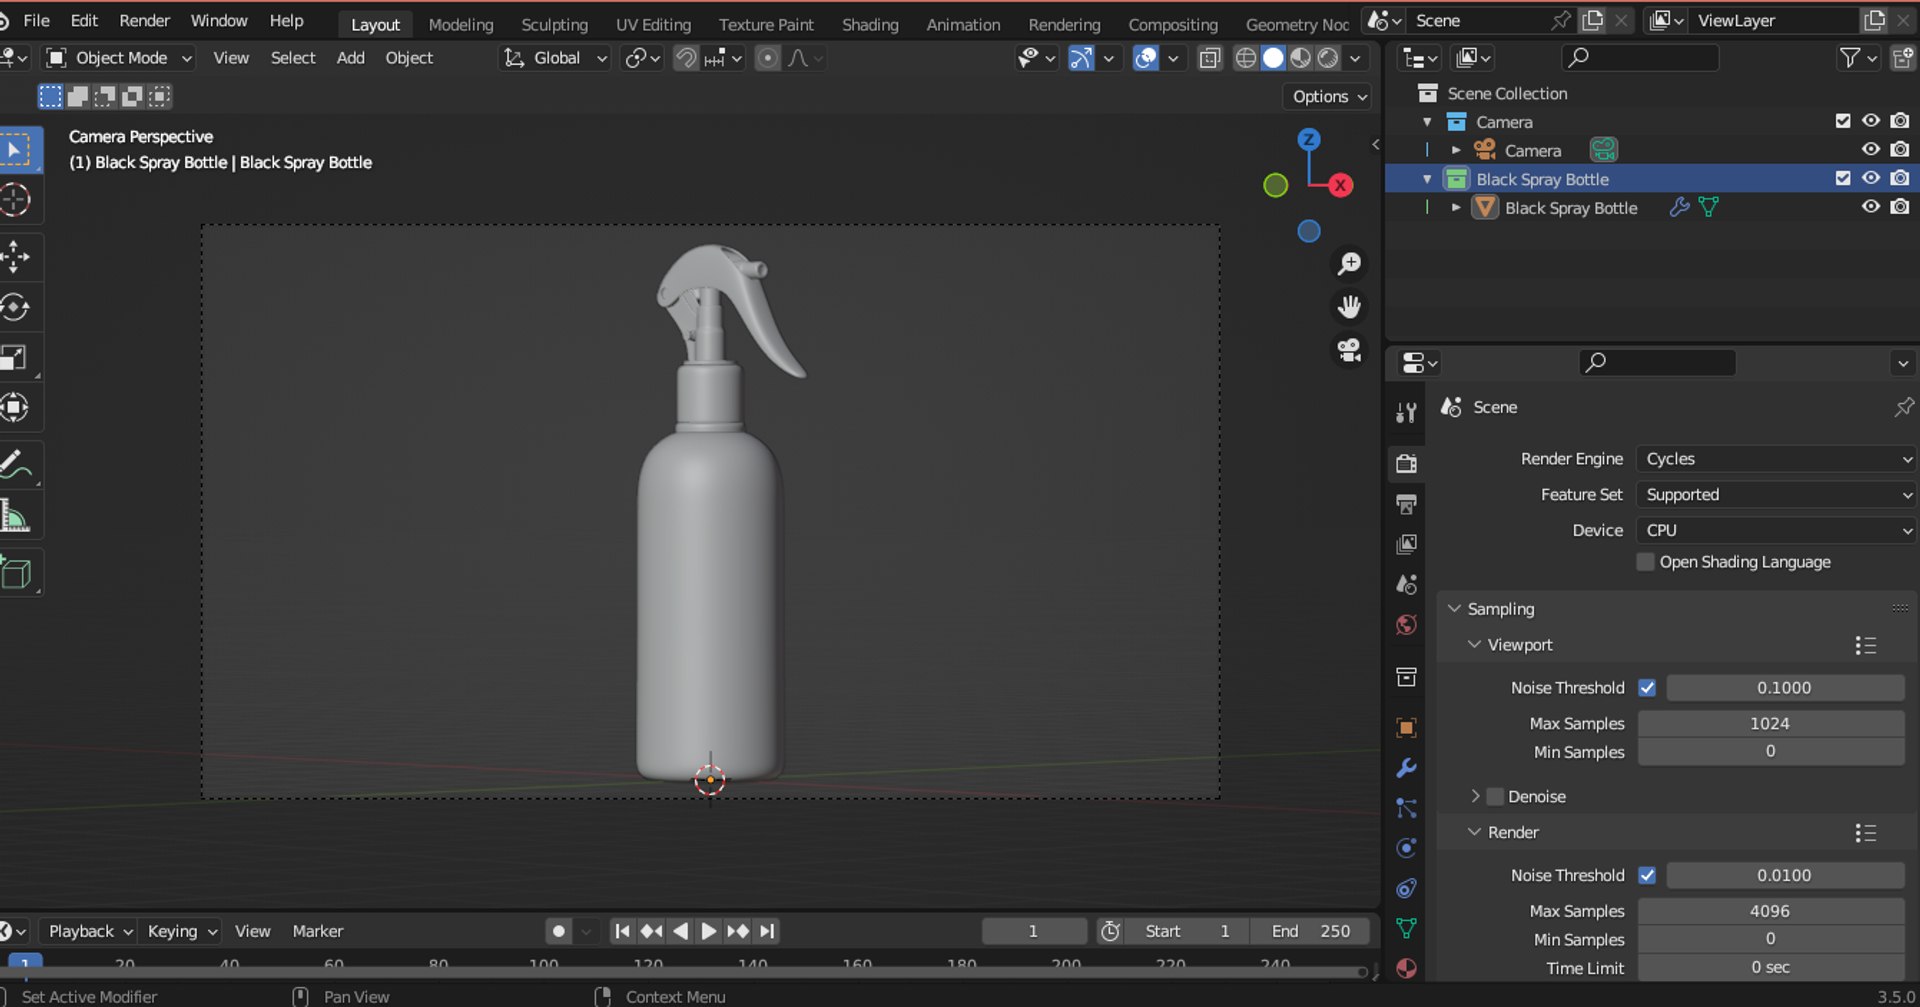Open the Render Engine dropdown showing Cycles
This screenshot has height=1007, width=1920.
1776,459
